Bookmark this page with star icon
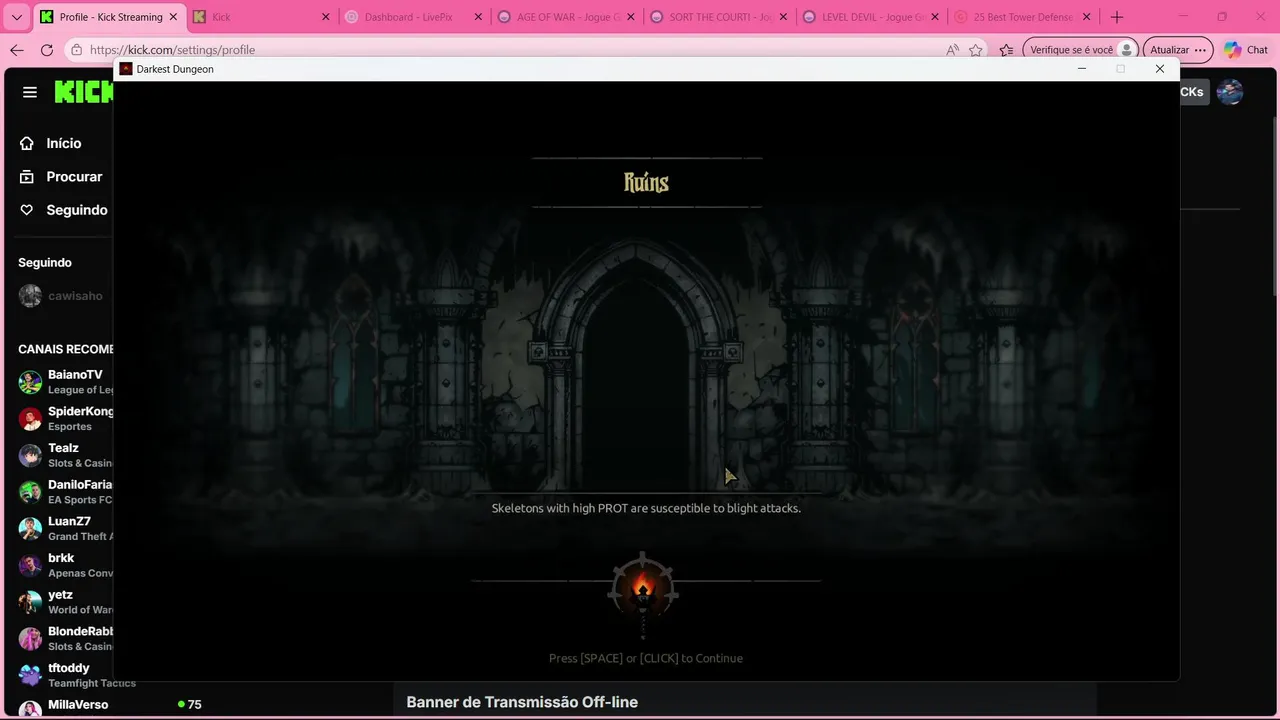This screenshot has width=1280, height=720. coord(976,50)
